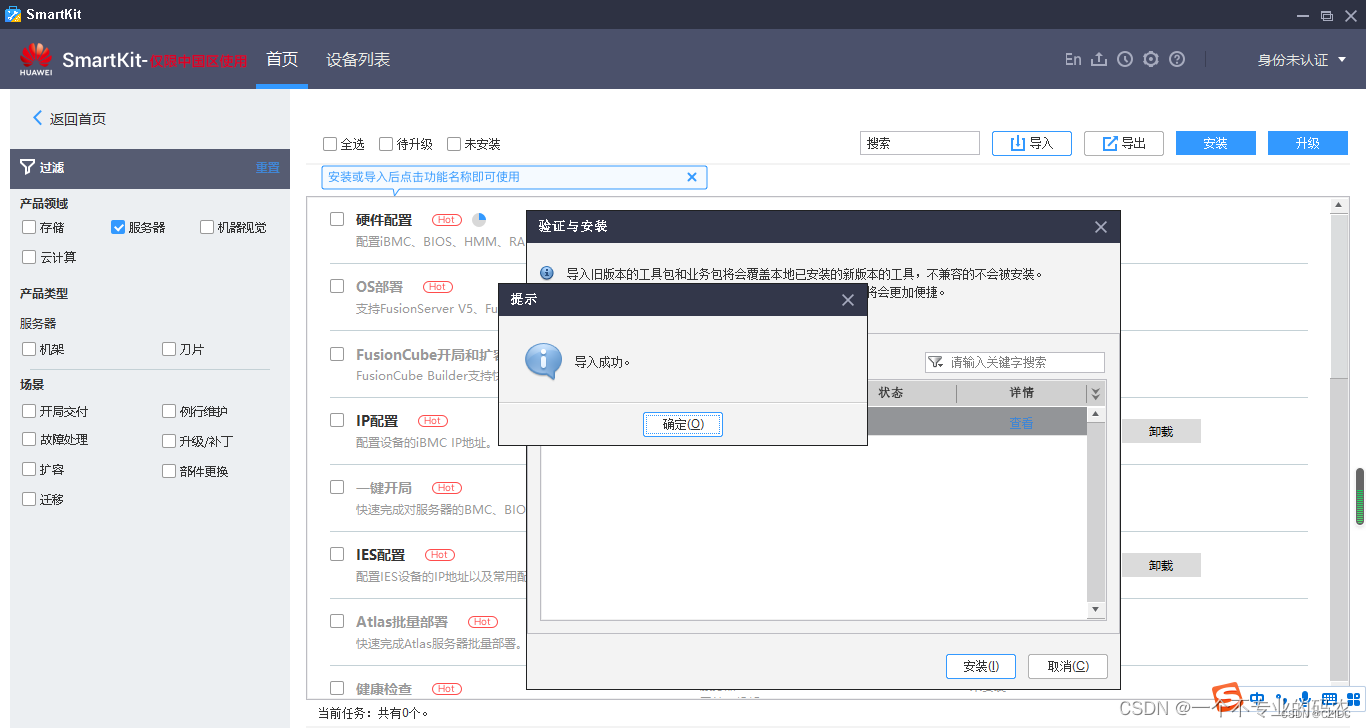The height and width of the screenshot is (728, 1366).
Task: Click the blue 升级 button
Action: coord(1308,143)
